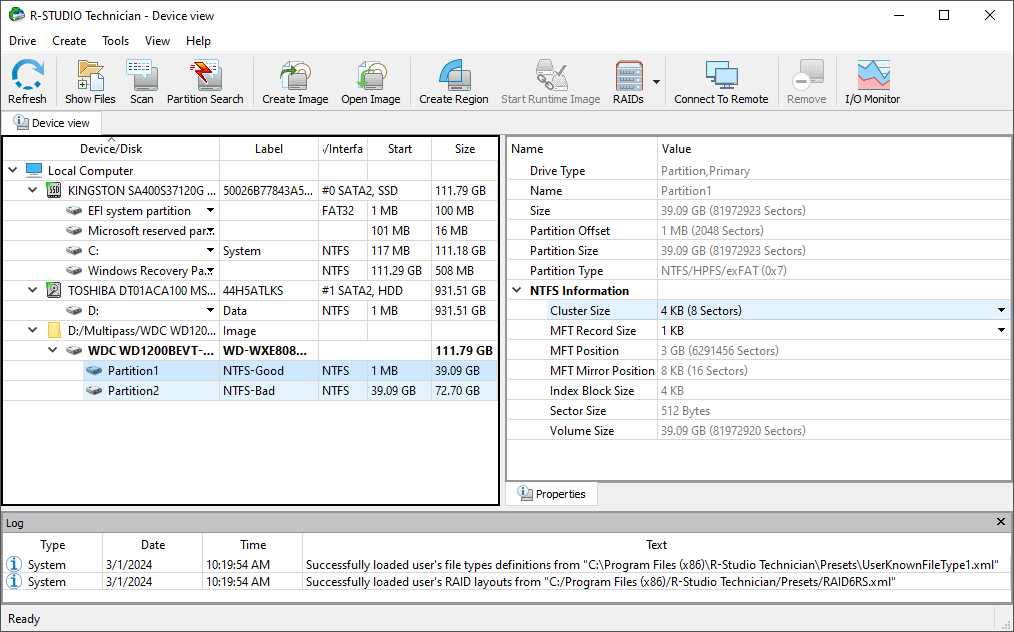Click the info icon of first log entry

(x=14, y=564)
